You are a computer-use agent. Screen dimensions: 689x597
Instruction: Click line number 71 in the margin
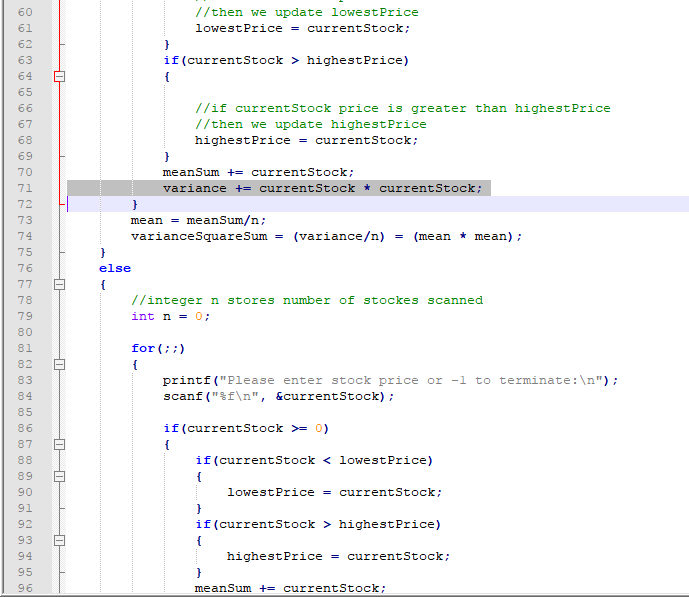point(25,188)
